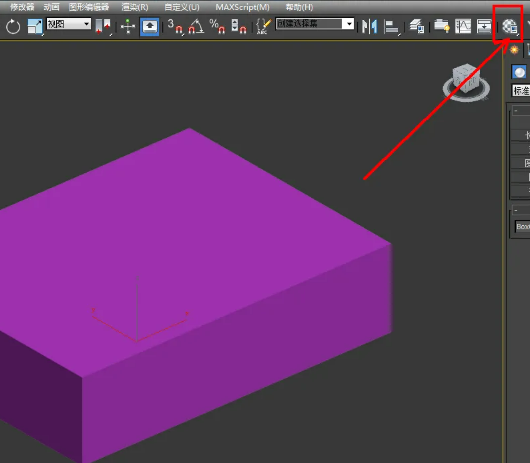
Task: Open the named selection sets dropdown
Action: coord(315,24)
